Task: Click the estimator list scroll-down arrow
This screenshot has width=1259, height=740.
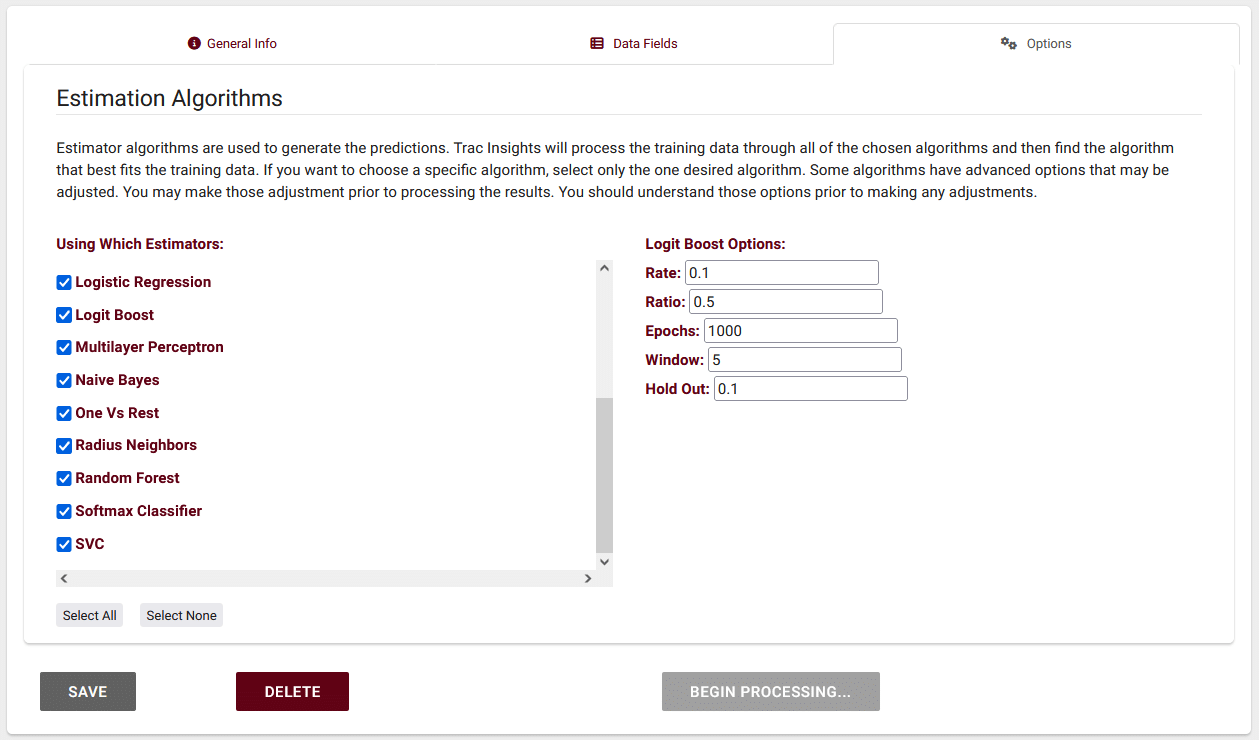Action: click(604, 562)
